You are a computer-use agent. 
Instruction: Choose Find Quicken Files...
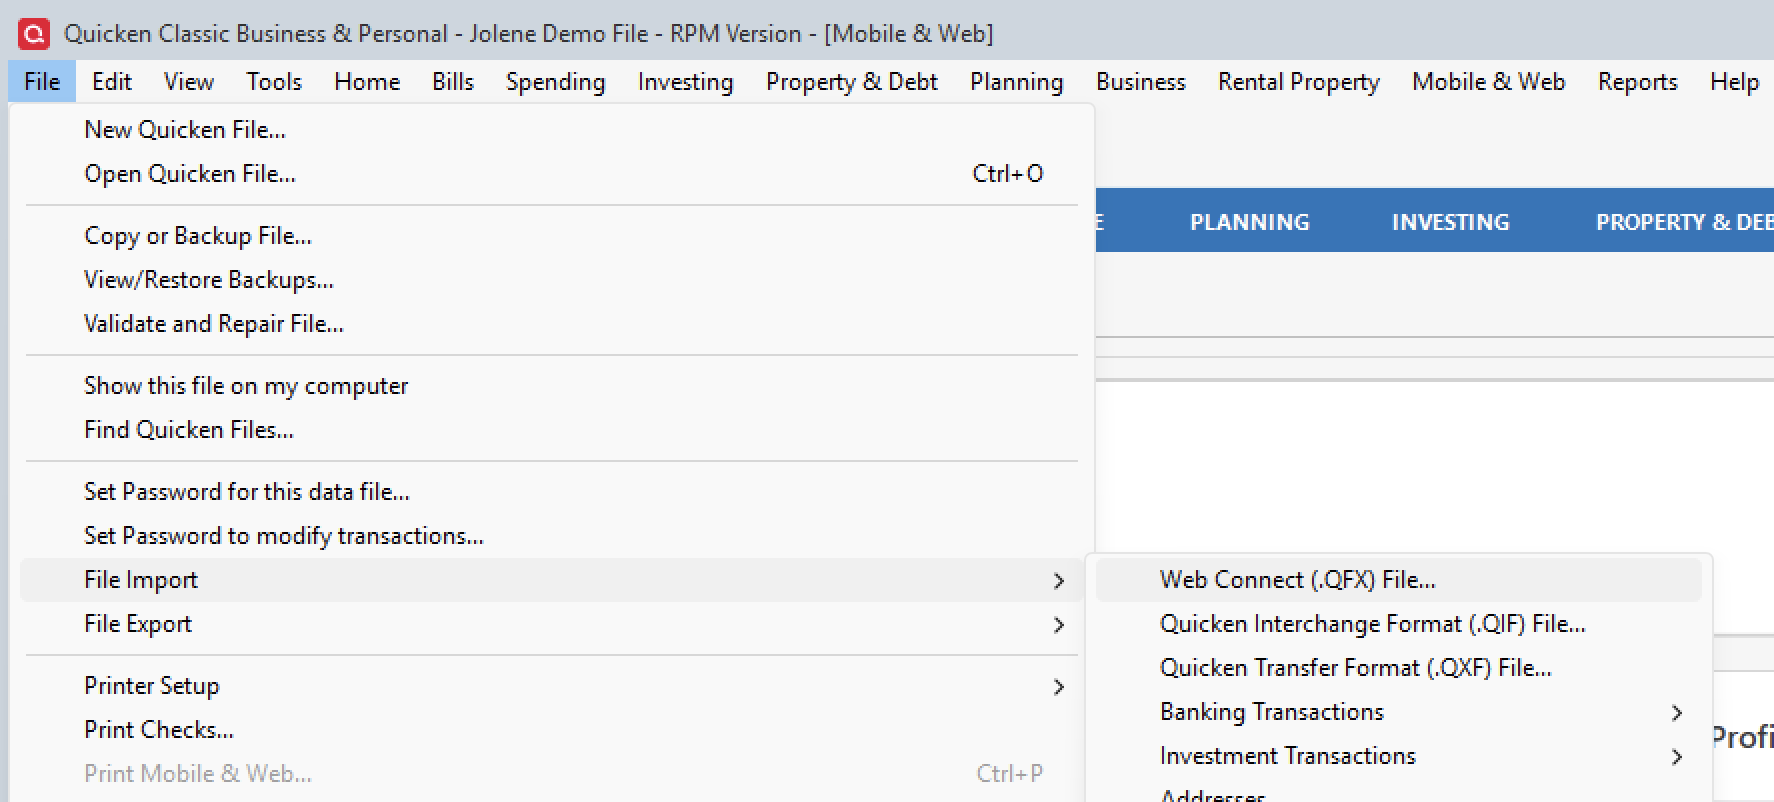tap(552, 430)
